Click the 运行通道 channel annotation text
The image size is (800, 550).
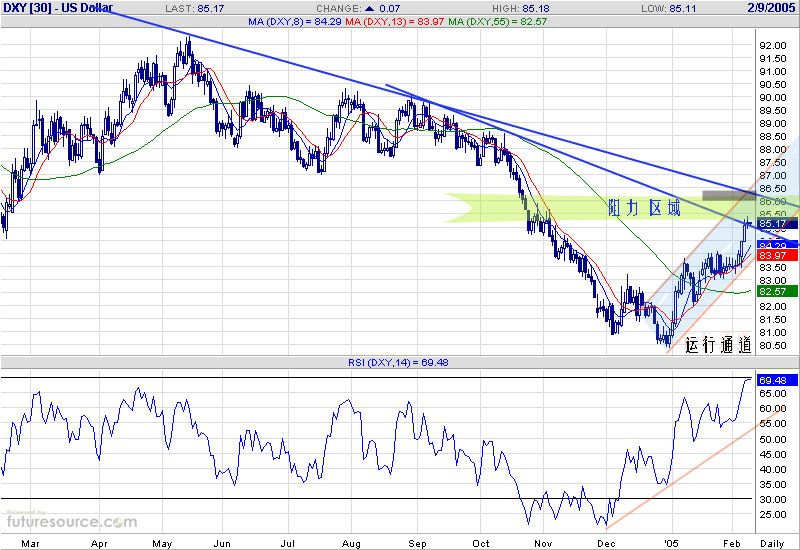pos(717,345)
